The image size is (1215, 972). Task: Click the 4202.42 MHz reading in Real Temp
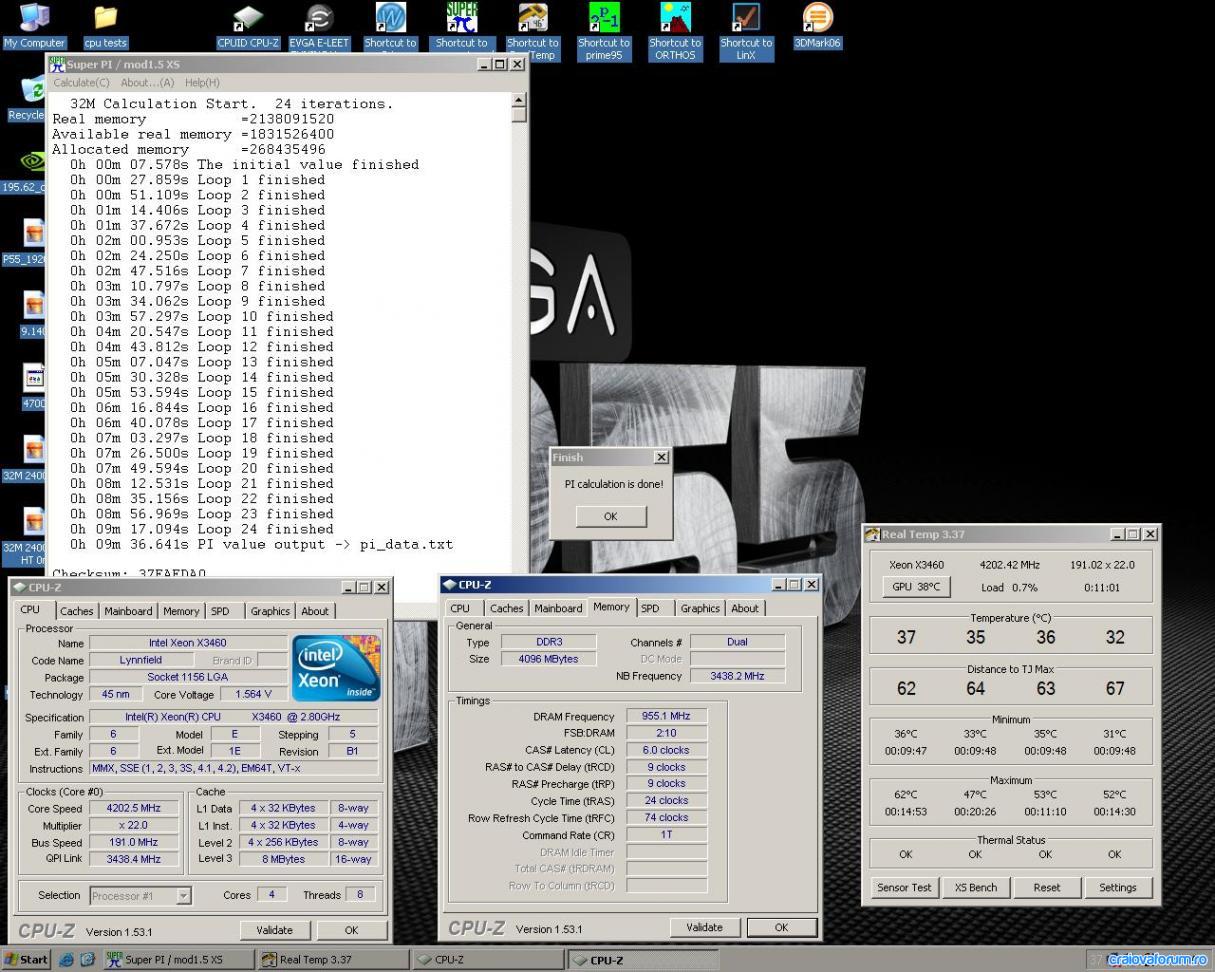pyautogui.click(x=1010, y=565)
